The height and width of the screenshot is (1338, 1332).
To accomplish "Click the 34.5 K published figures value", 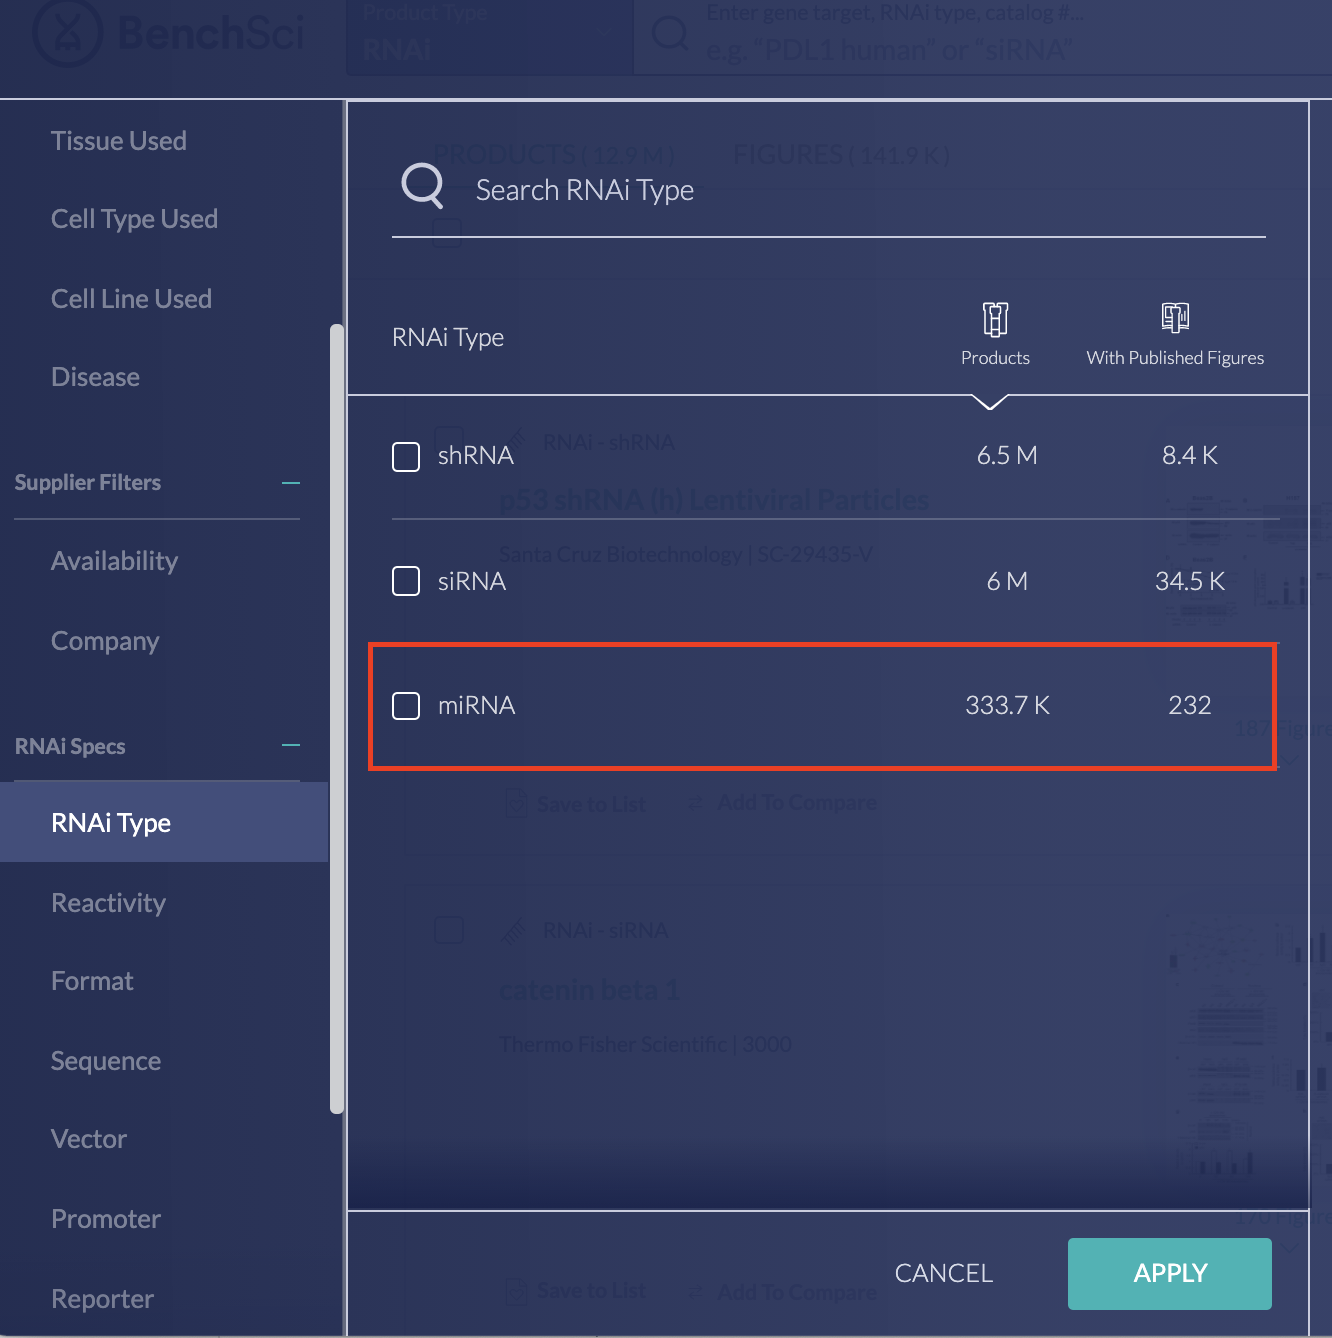I will [x=1190, y=582].
